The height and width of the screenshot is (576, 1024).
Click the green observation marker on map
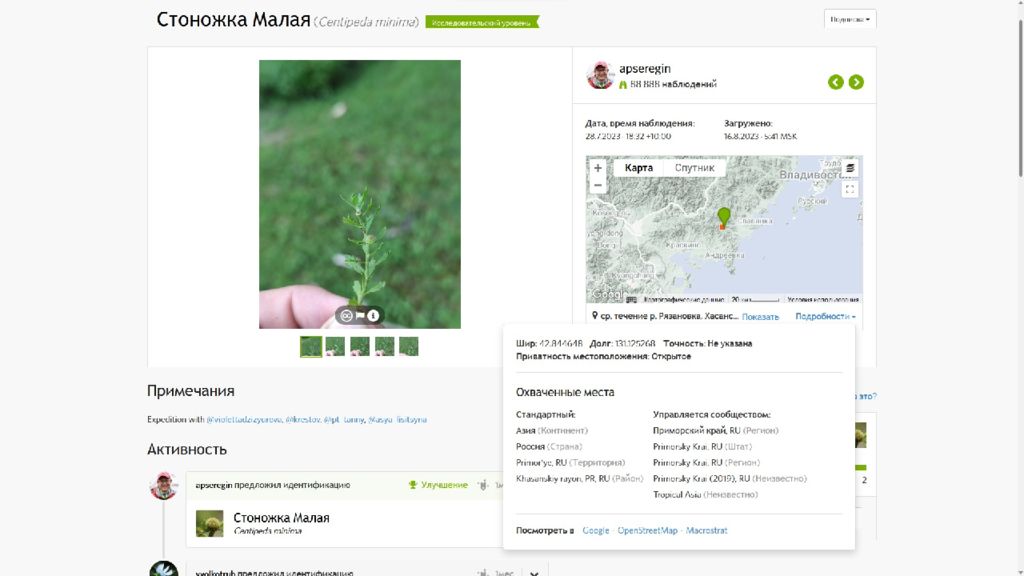click(724, 216)
